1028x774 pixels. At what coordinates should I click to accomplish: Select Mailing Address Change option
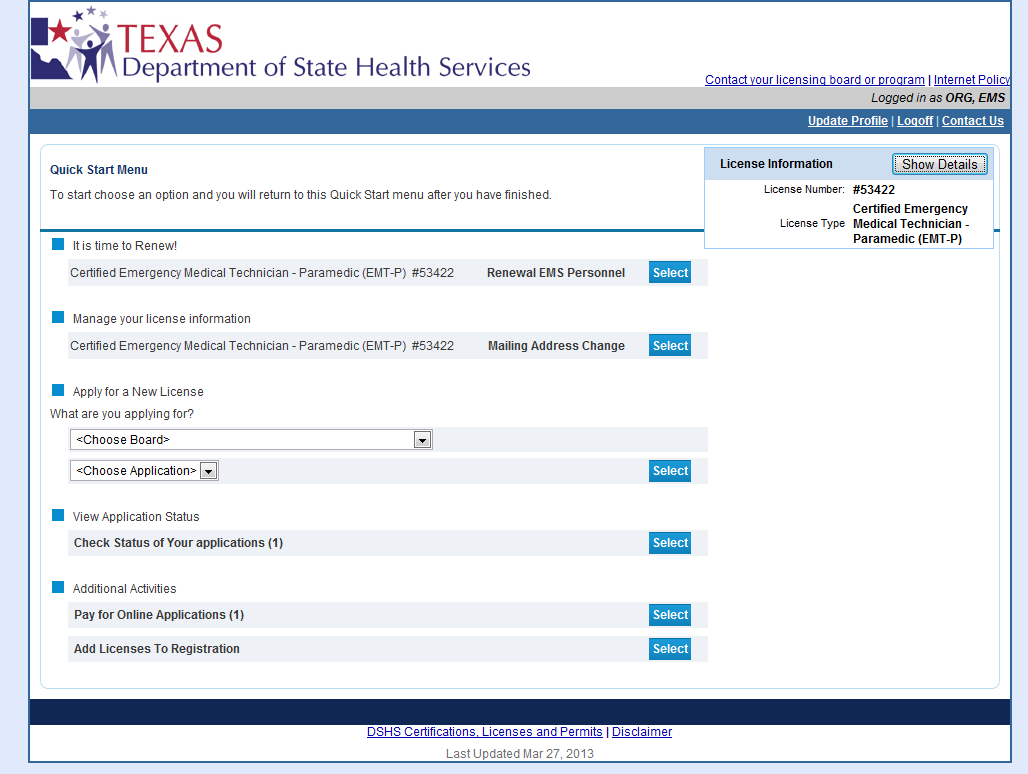670,346
